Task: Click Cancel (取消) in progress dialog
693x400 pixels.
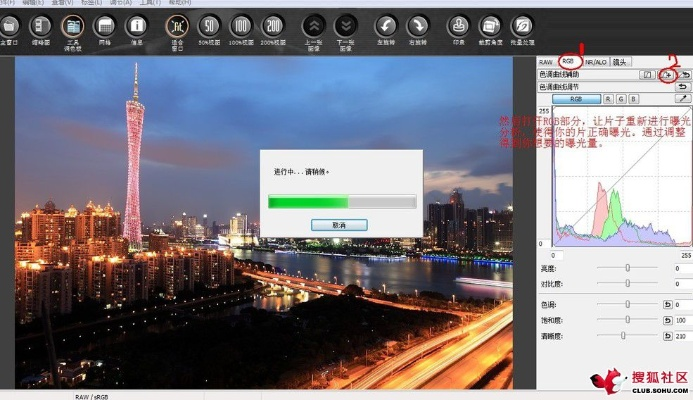Action: [x=339, y=225]
